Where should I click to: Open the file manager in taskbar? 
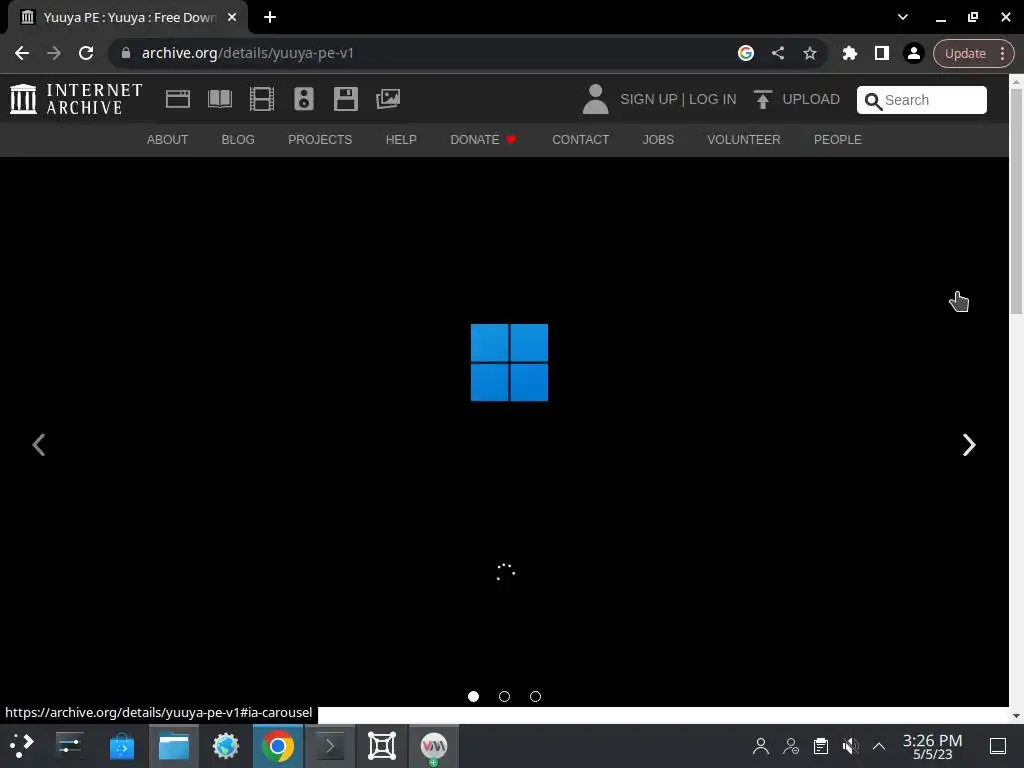[x=174, y=746]
